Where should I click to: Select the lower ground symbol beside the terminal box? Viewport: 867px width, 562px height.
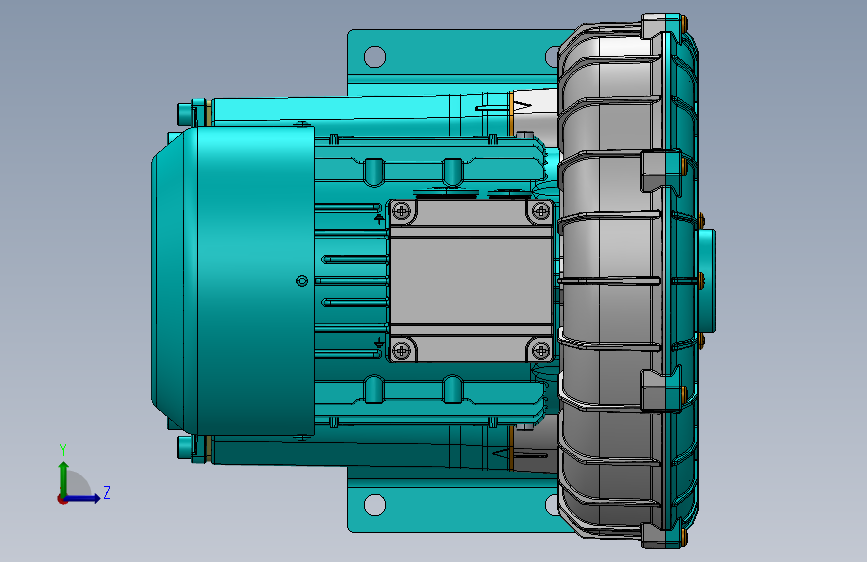pos(379,344)
